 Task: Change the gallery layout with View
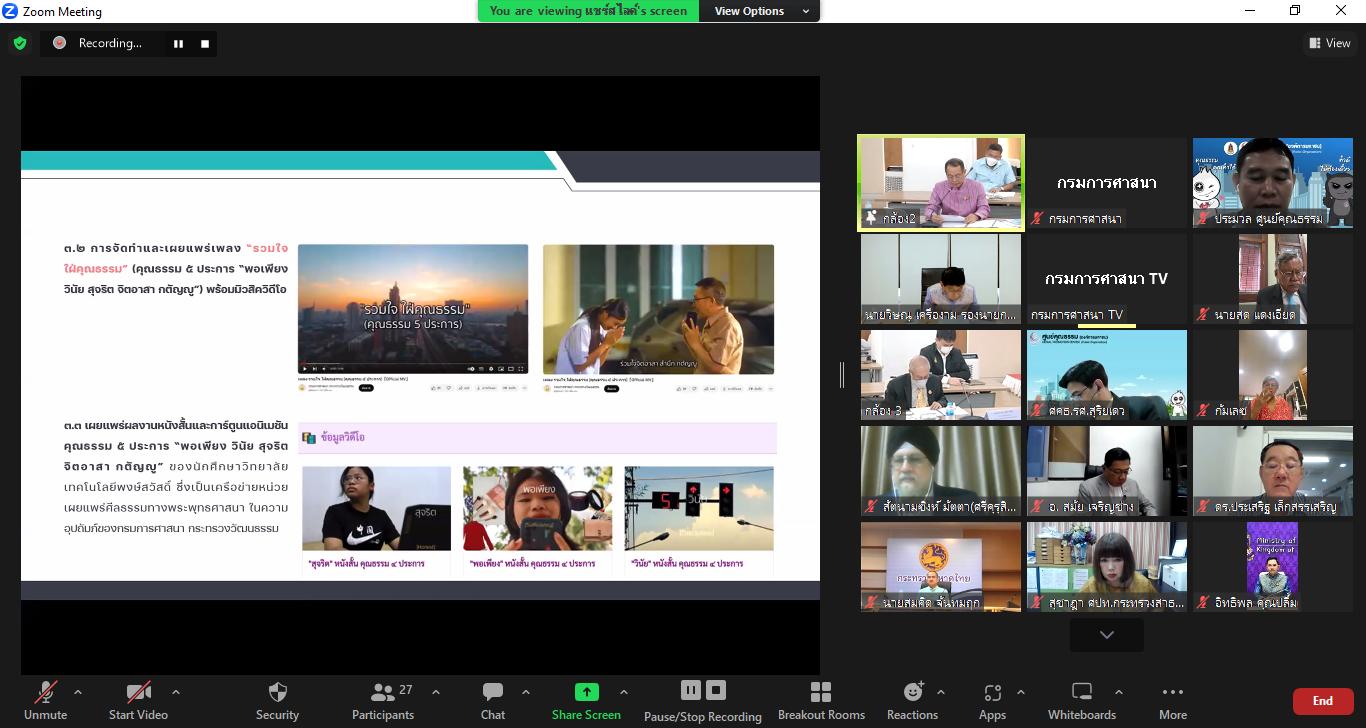1330,43
